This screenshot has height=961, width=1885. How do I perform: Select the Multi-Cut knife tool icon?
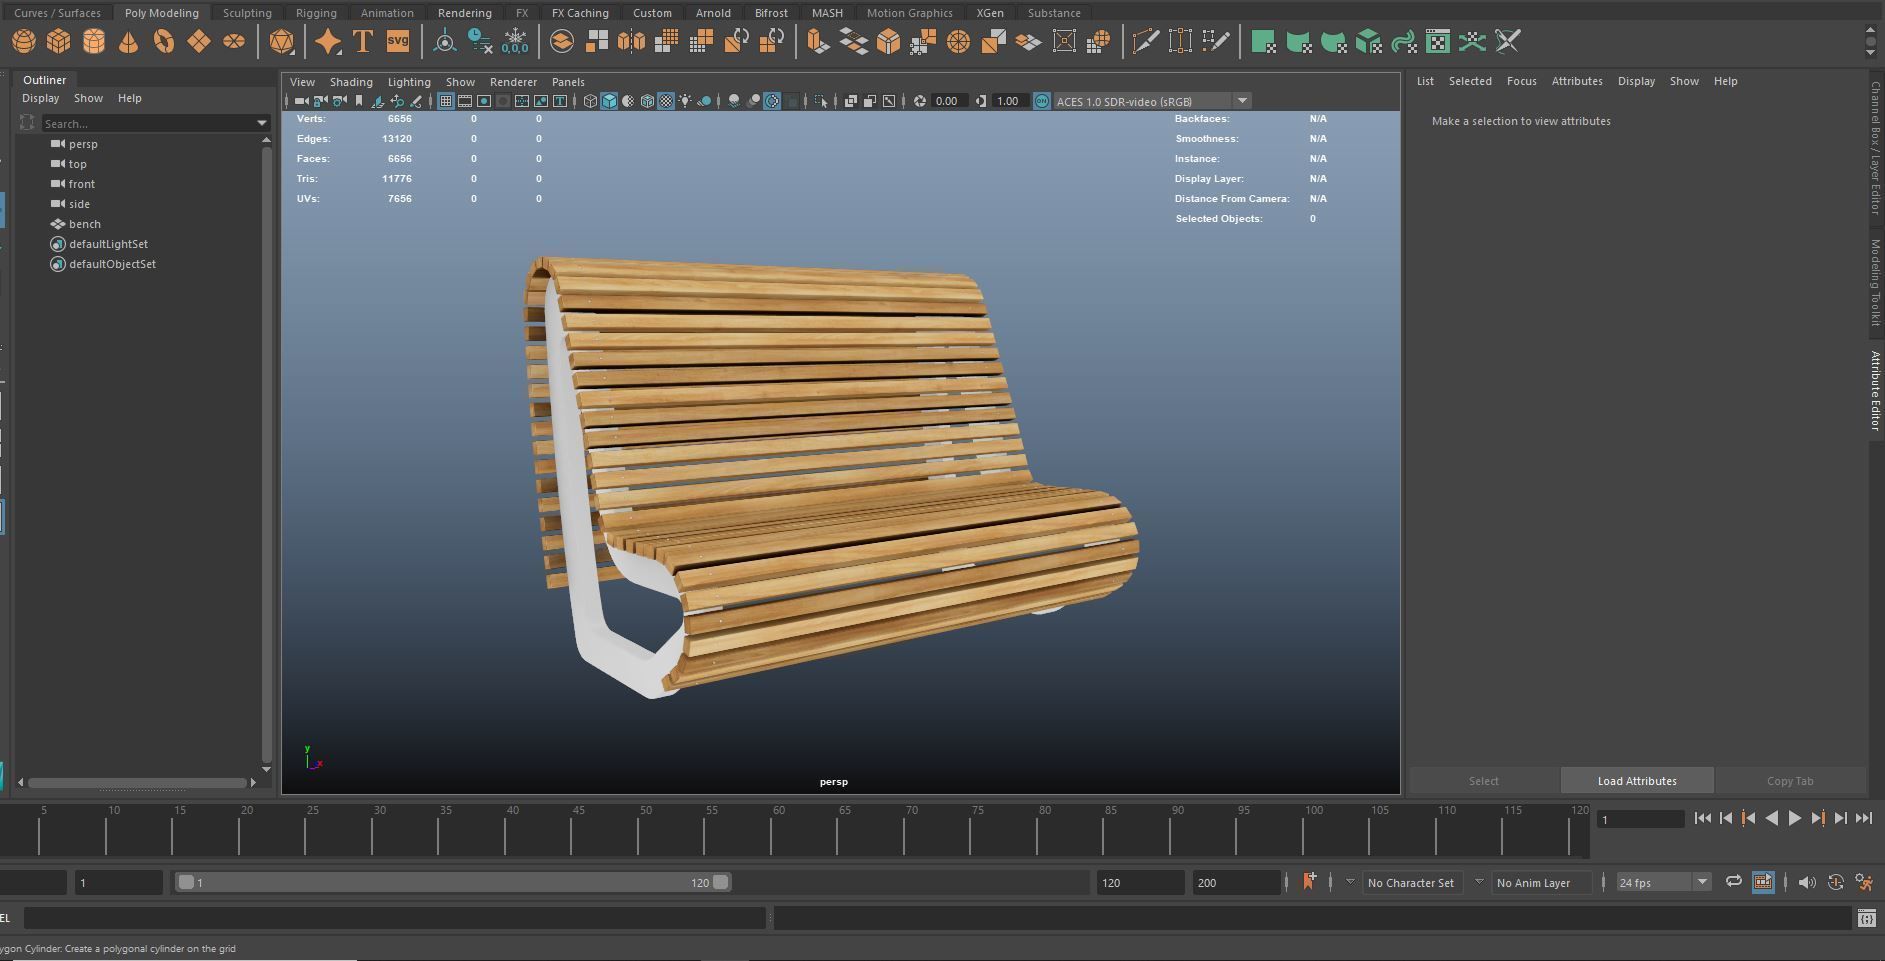1146,41
